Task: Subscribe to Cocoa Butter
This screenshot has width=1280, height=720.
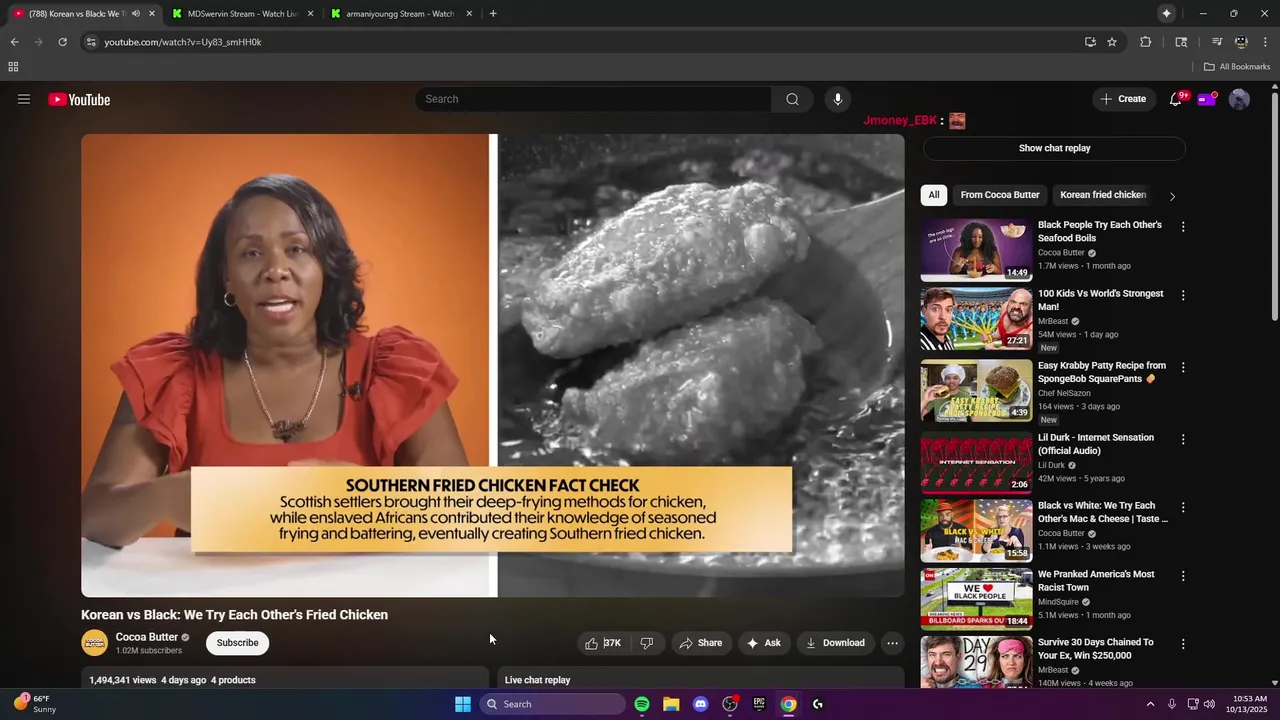Action: (238, 643)
